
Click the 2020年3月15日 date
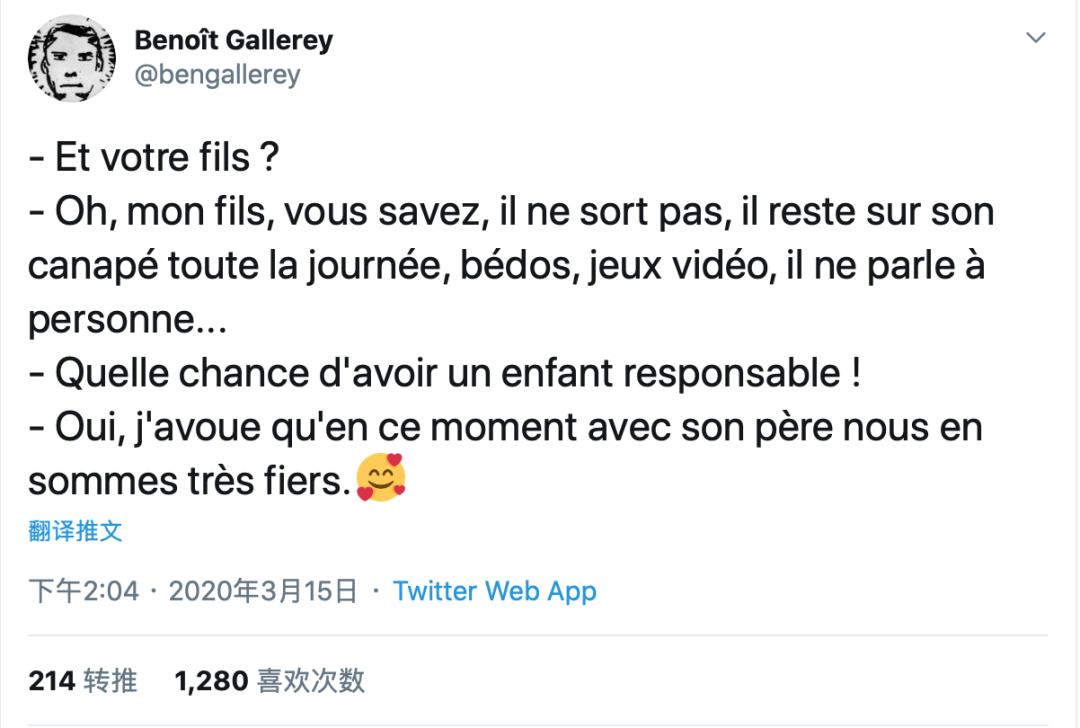point(263,591)
